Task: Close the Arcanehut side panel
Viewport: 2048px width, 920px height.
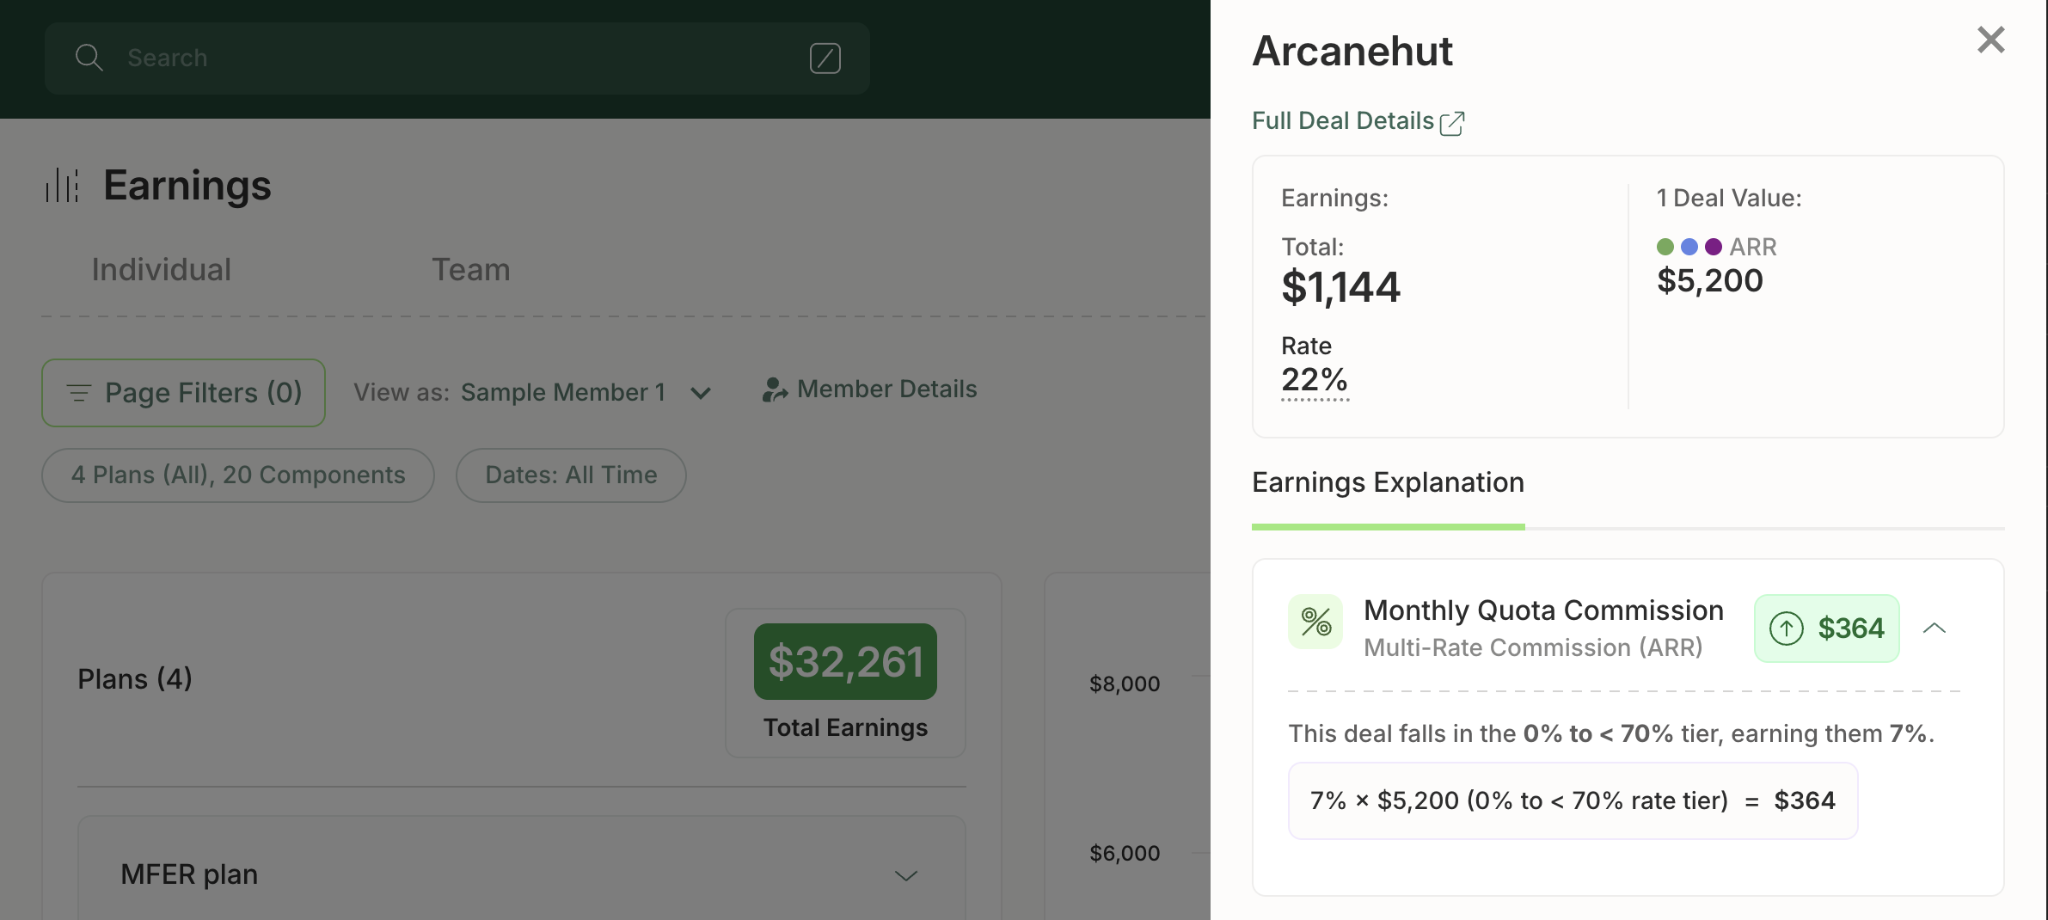Action: pos(1991,40)
